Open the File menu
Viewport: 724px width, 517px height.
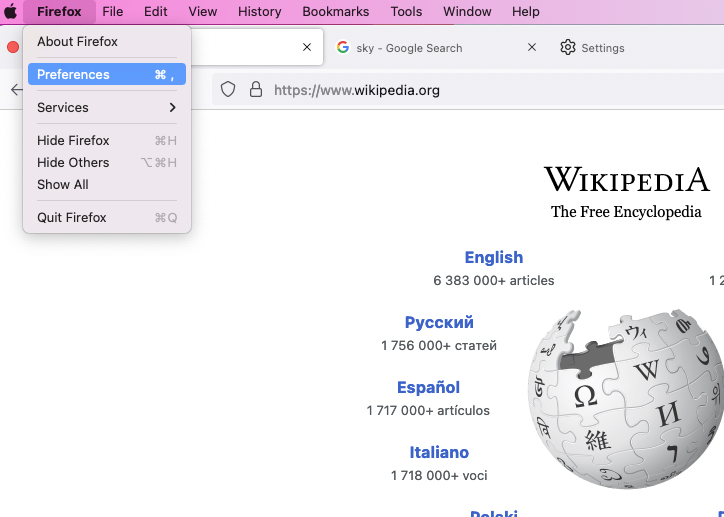(x=113, y=12)
